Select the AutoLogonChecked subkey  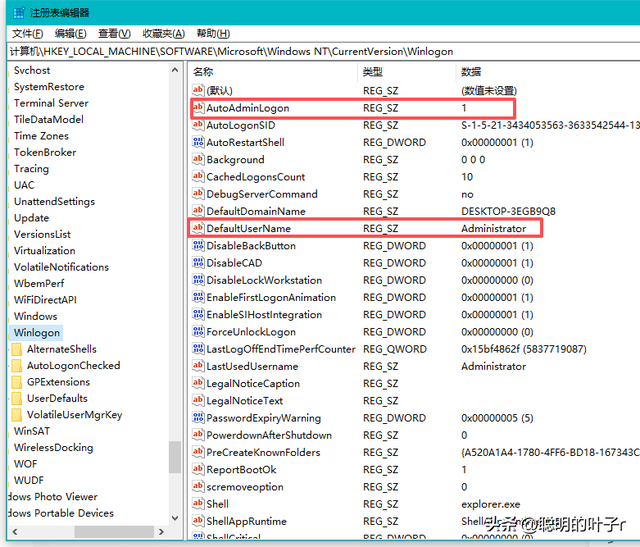73,366
